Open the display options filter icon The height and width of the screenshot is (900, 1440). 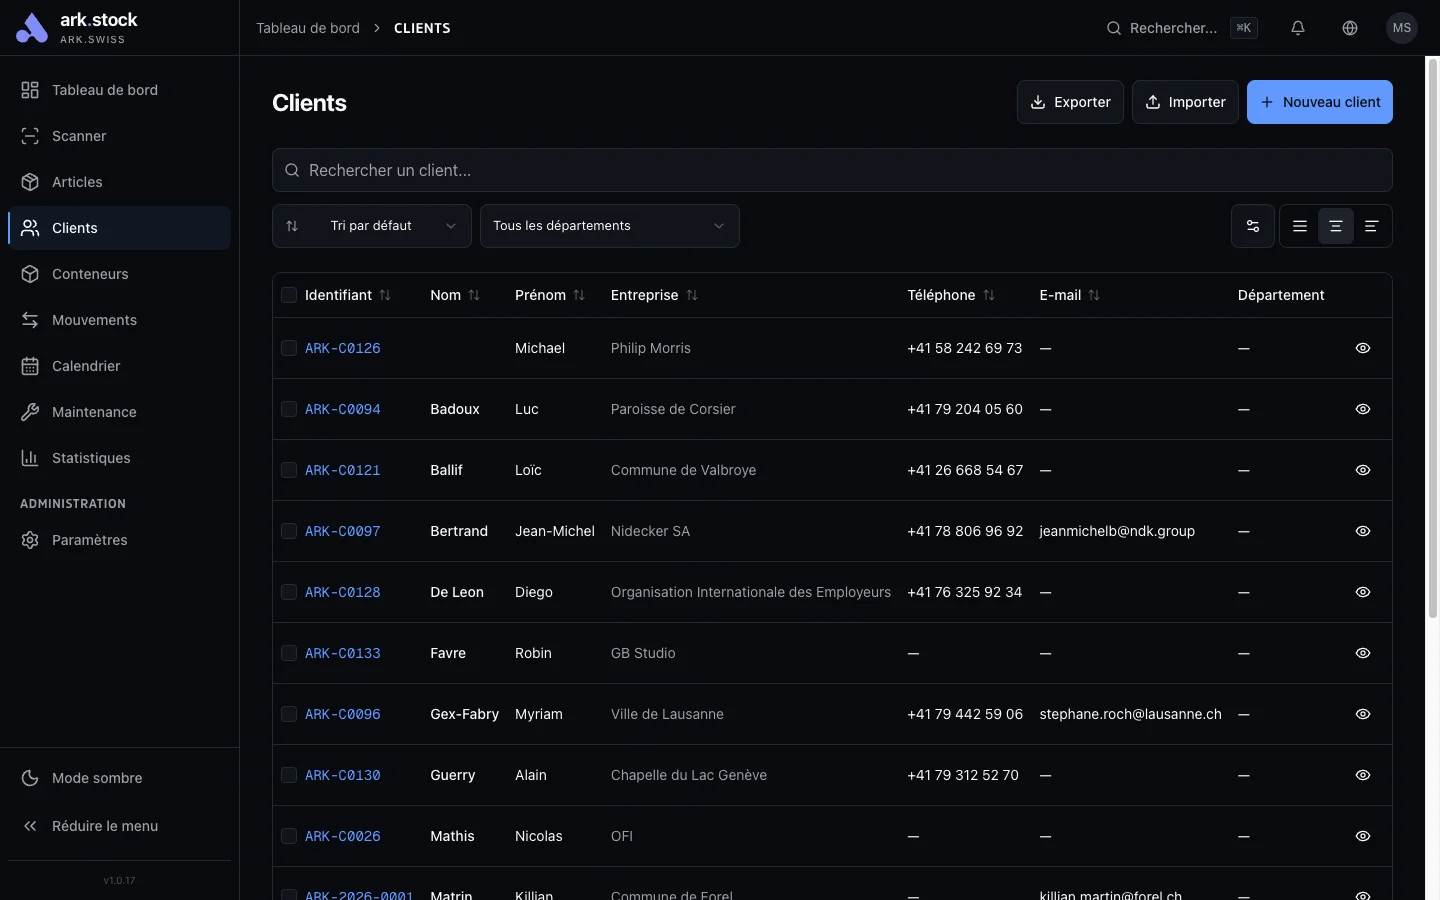point(1253,226)
